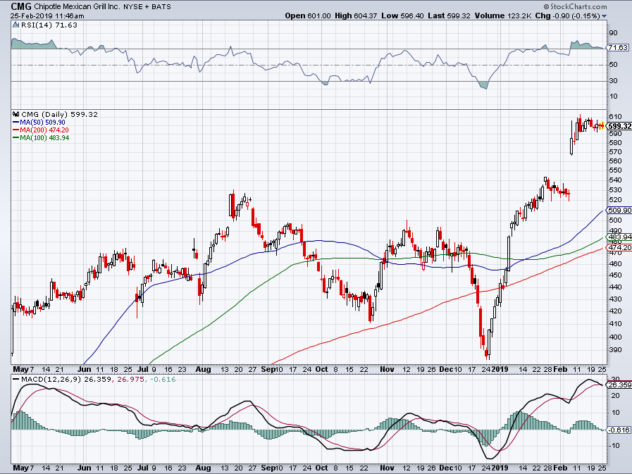
Task: Click the -10 level on the MACD axis
Action: click(x=614, y=445)
